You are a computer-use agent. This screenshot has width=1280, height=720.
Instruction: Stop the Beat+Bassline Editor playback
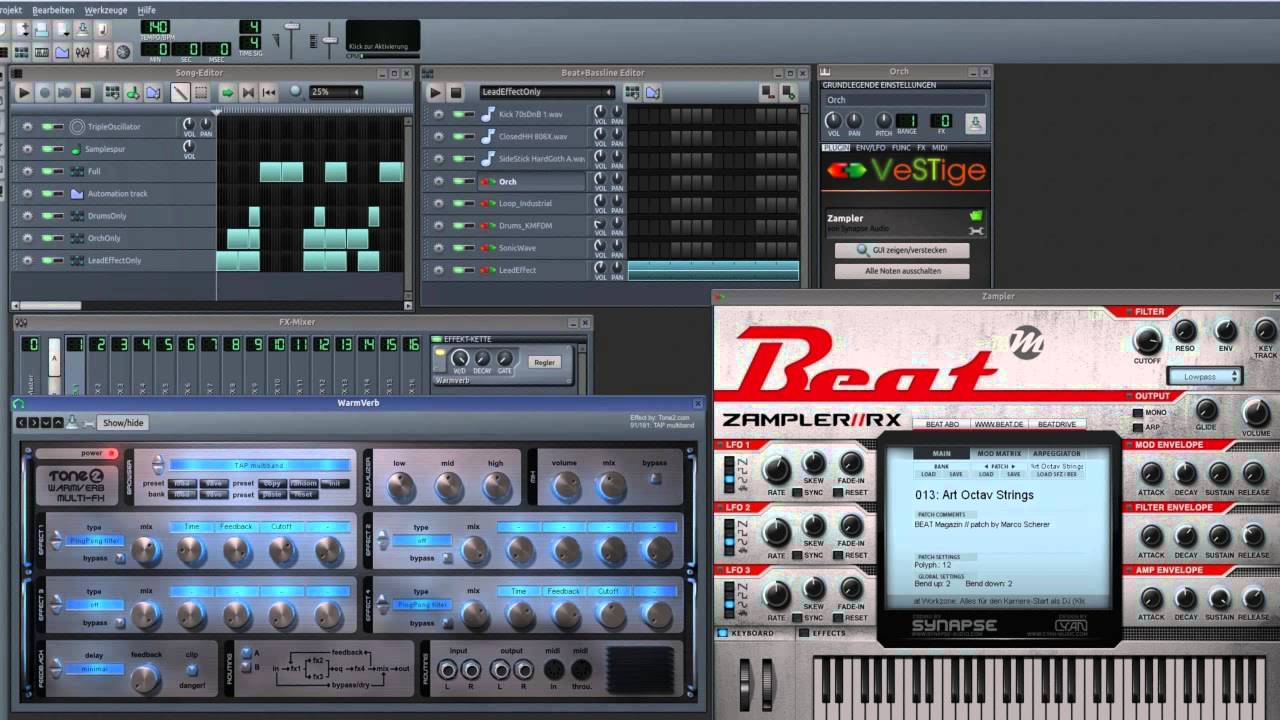coord(455,92)
